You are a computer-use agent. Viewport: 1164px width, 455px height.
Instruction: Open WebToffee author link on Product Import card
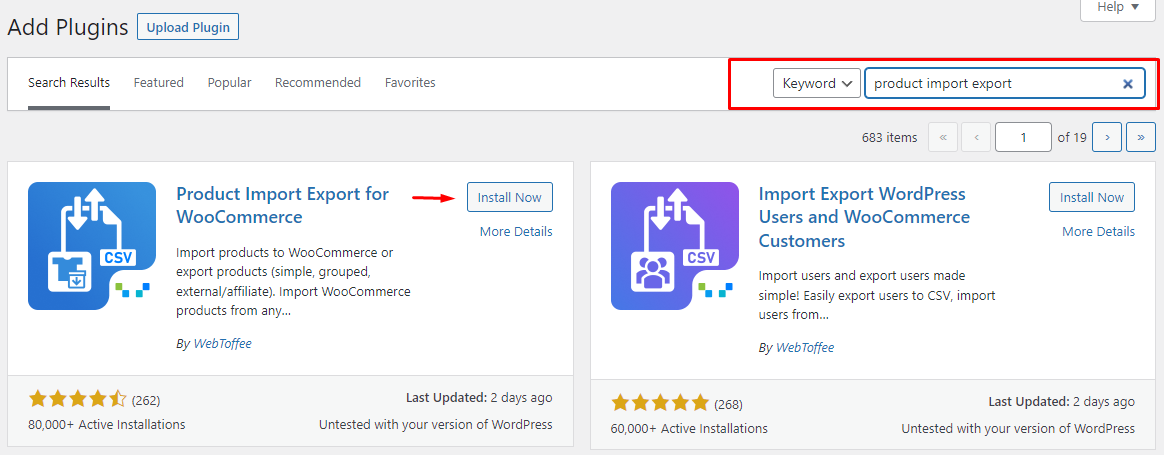coord(223,344)
